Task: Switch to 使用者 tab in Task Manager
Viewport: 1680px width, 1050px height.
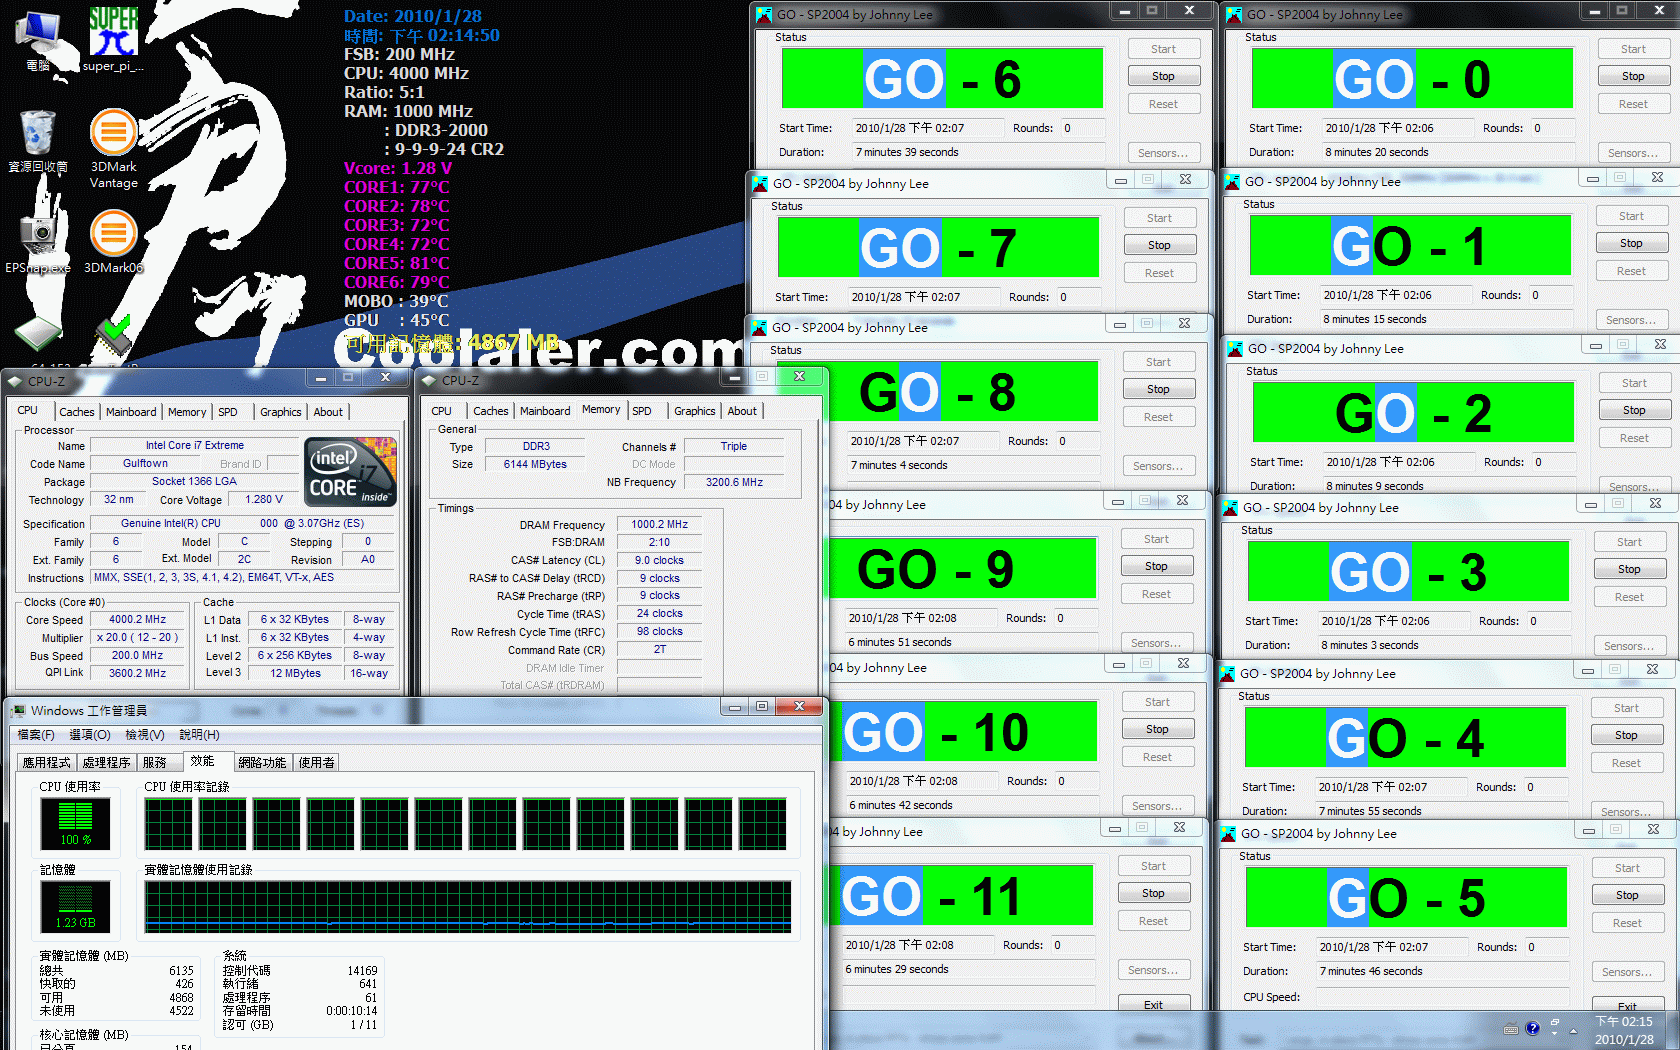Action: [x=317, y=763]
